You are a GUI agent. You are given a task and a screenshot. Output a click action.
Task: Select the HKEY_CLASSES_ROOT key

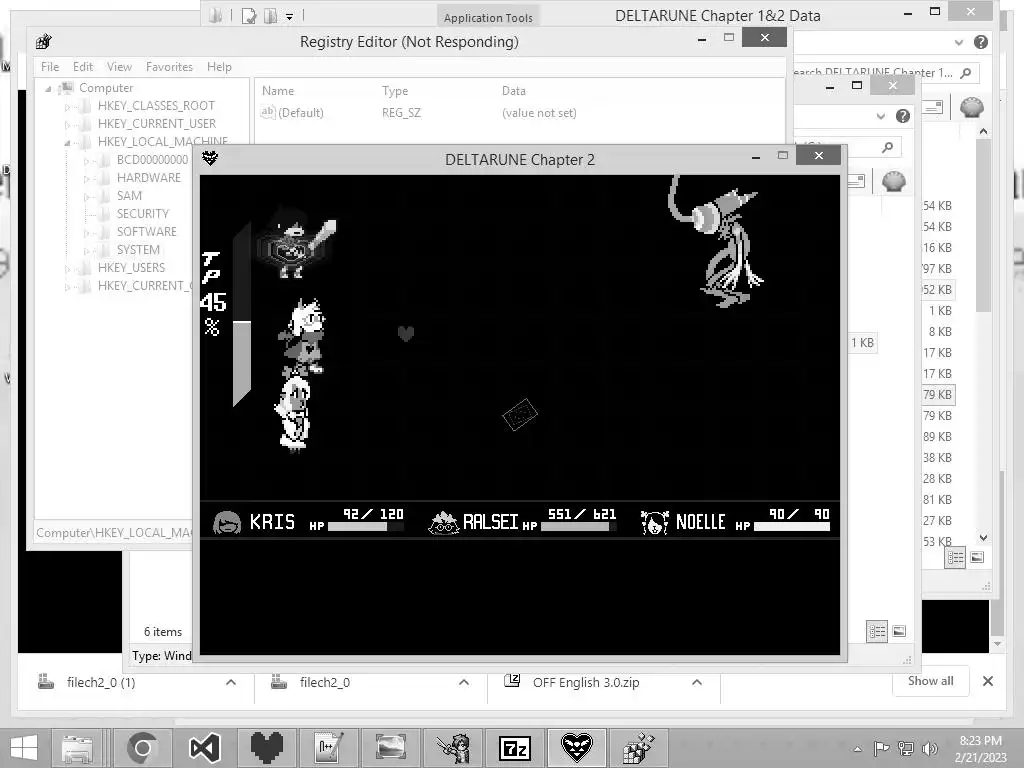156,106
